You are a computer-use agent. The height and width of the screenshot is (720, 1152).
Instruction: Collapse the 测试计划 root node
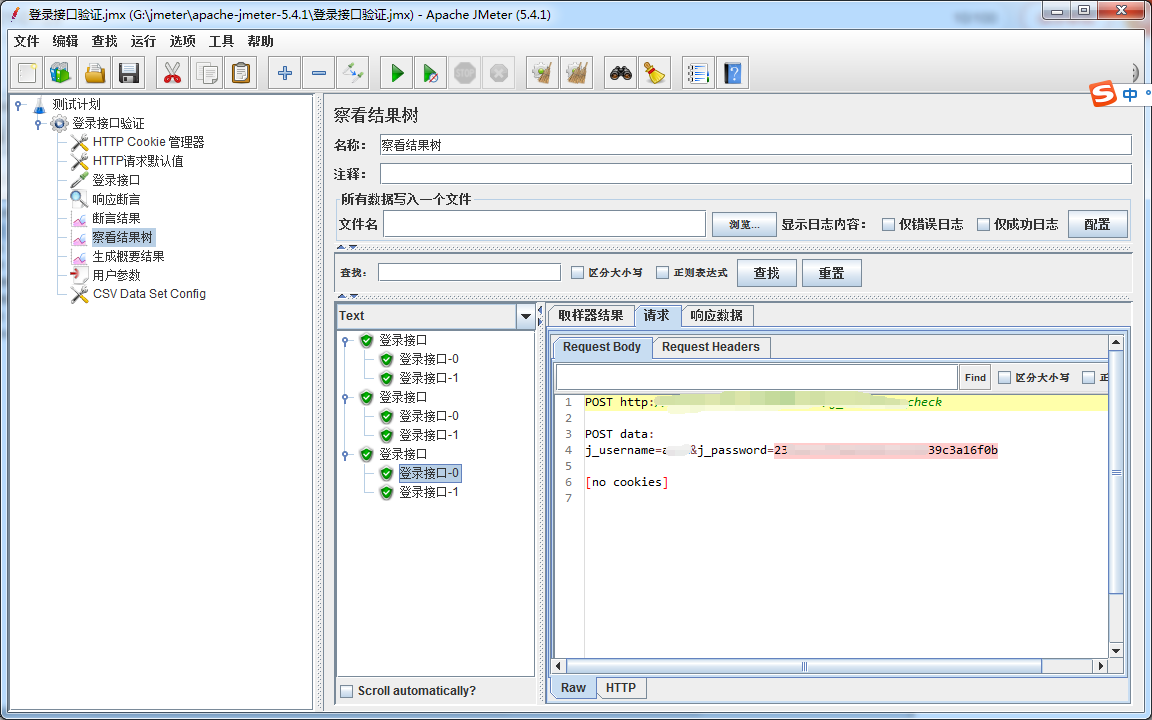tap(18, 105)
